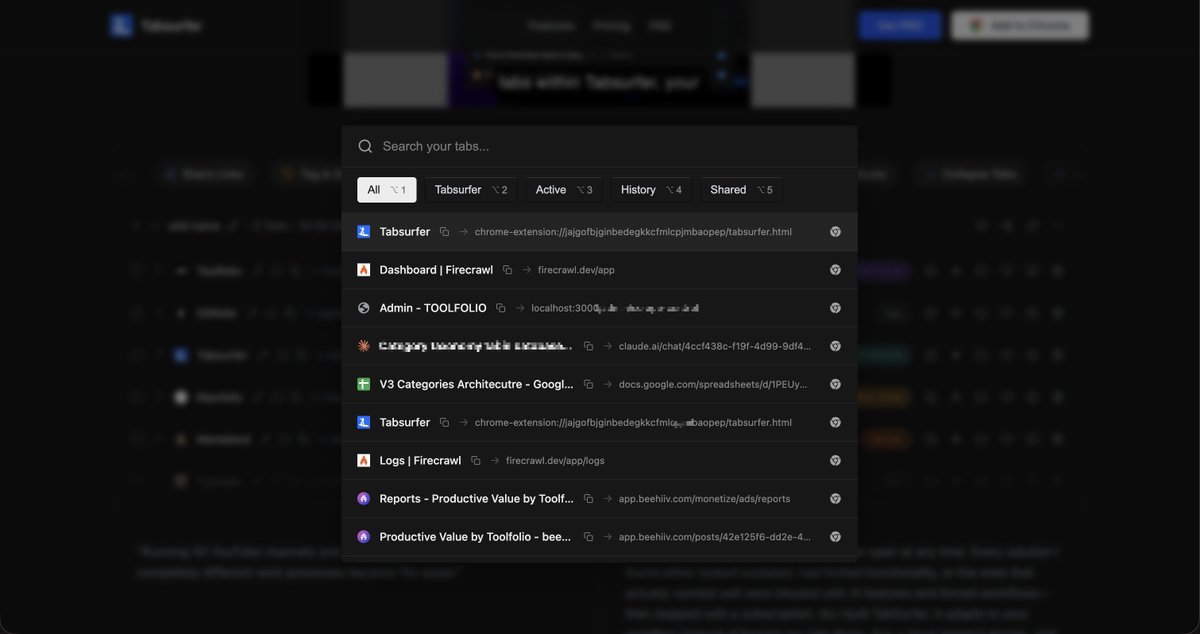The width and height of the screenshot is (1200, 634).
Task: Arrow icon before firecrawl.dev/app URL
Action: point(527,270)
